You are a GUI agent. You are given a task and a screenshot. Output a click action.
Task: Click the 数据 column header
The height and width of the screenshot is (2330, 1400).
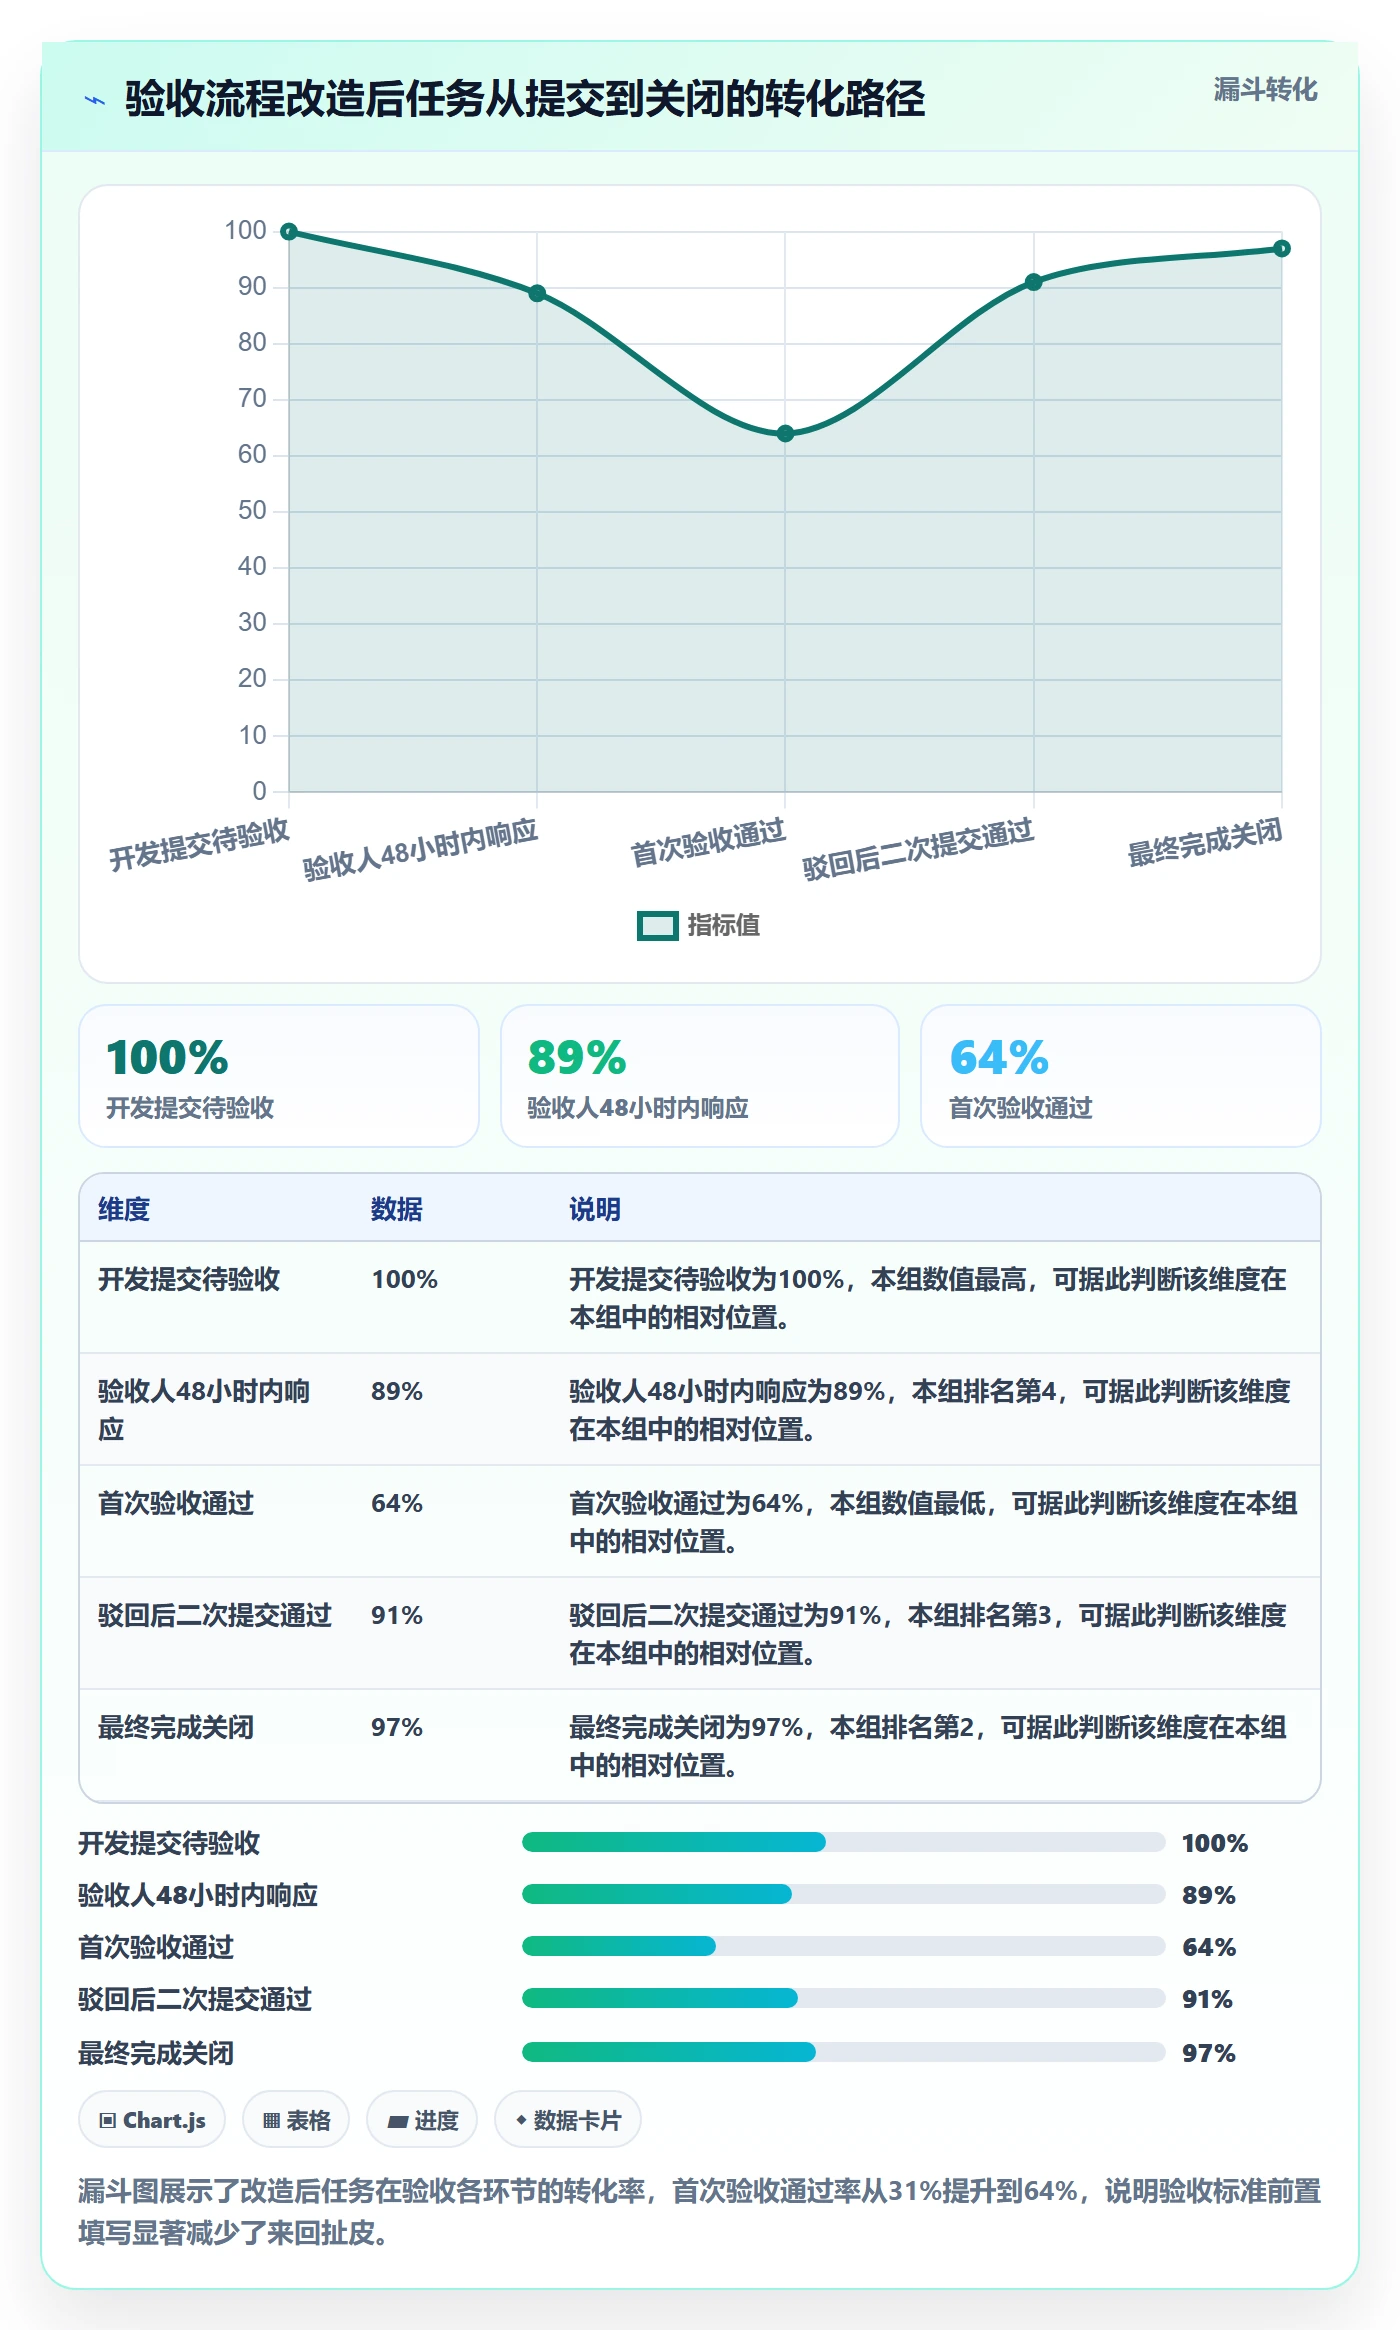pos(397,1209)
